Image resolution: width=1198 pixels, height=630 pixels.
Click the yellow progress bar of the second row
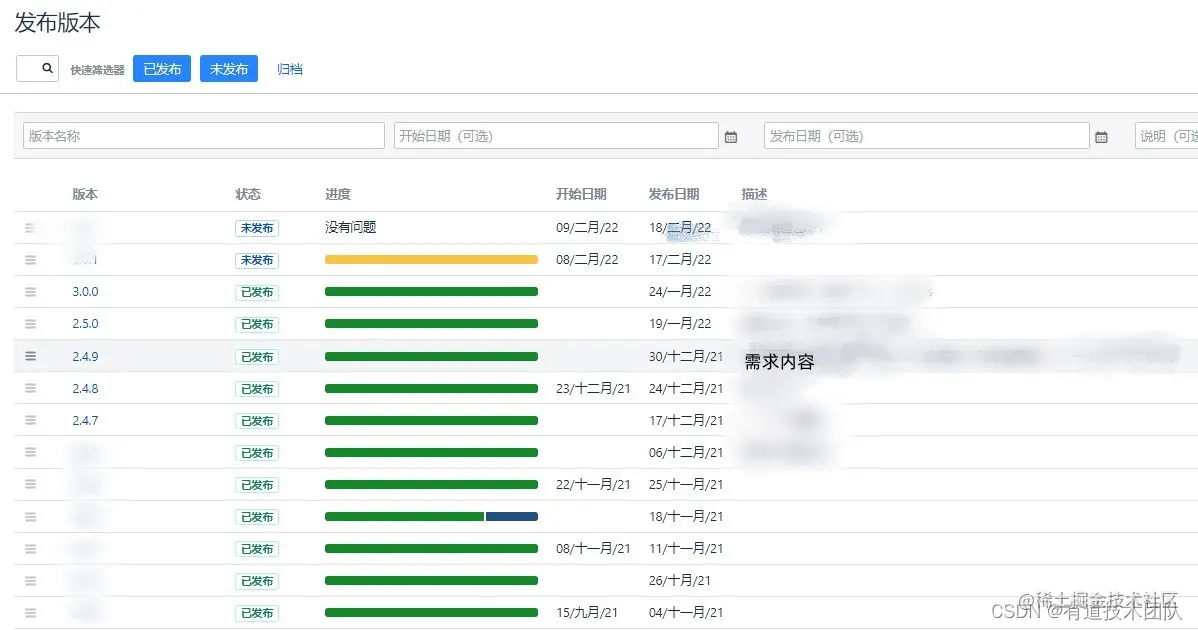pyautogui.click(x=430, y=259)
